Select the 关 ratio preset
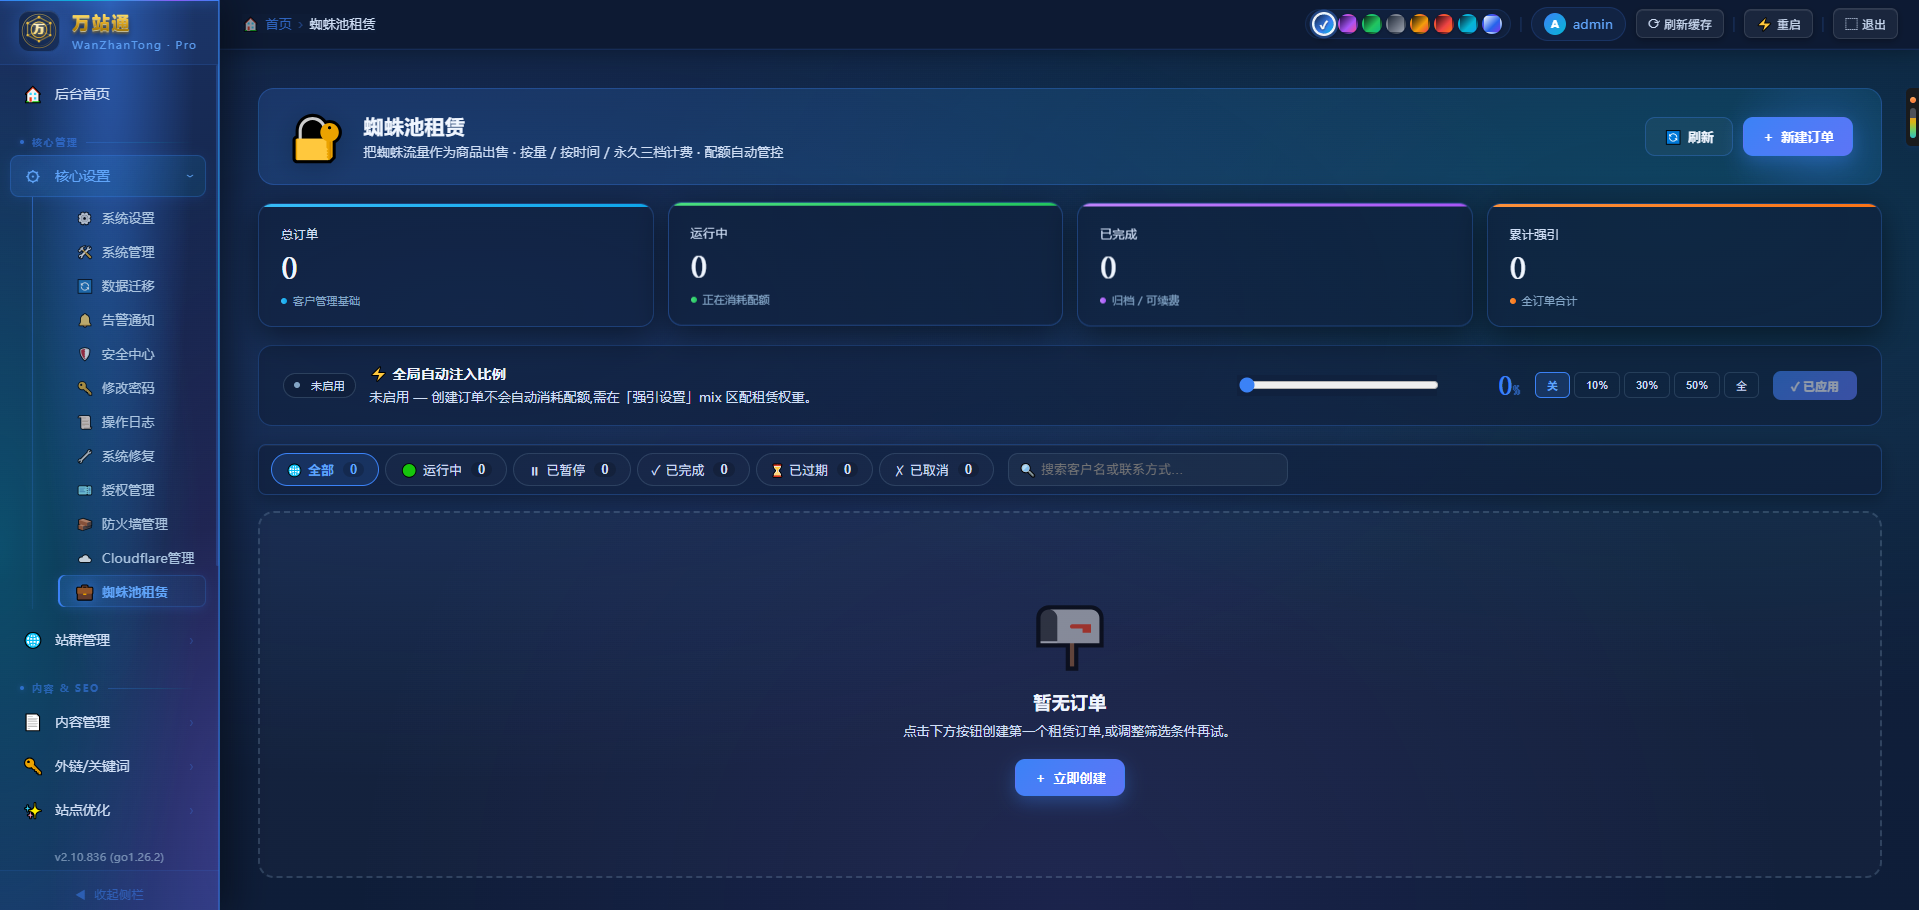Screen dimensions: 1919x910 coord(1552,385)
